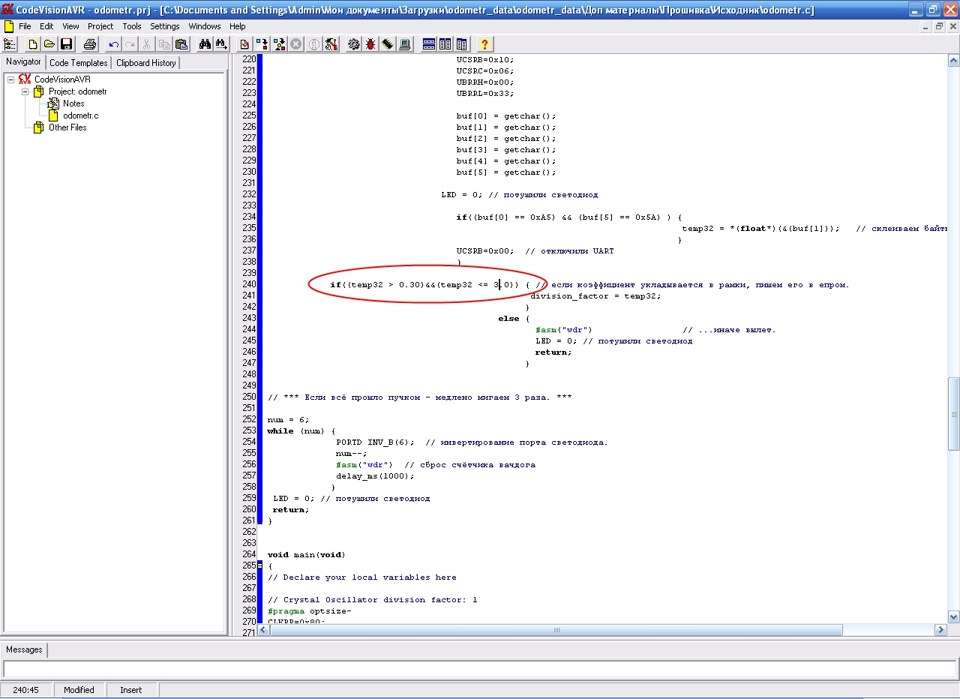The image size is (960, 699).
Task: Select Notes in the project tree
Action: 73,103
